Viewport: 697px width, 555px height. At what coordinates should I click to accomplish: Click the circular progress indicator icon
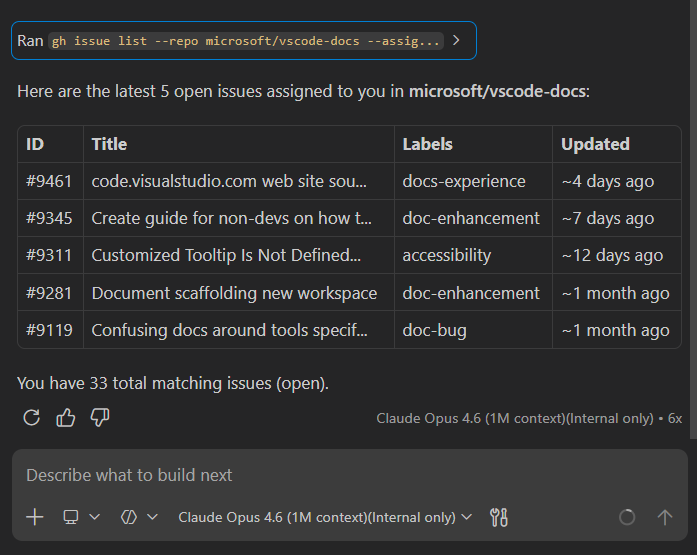tap(627, 517)
